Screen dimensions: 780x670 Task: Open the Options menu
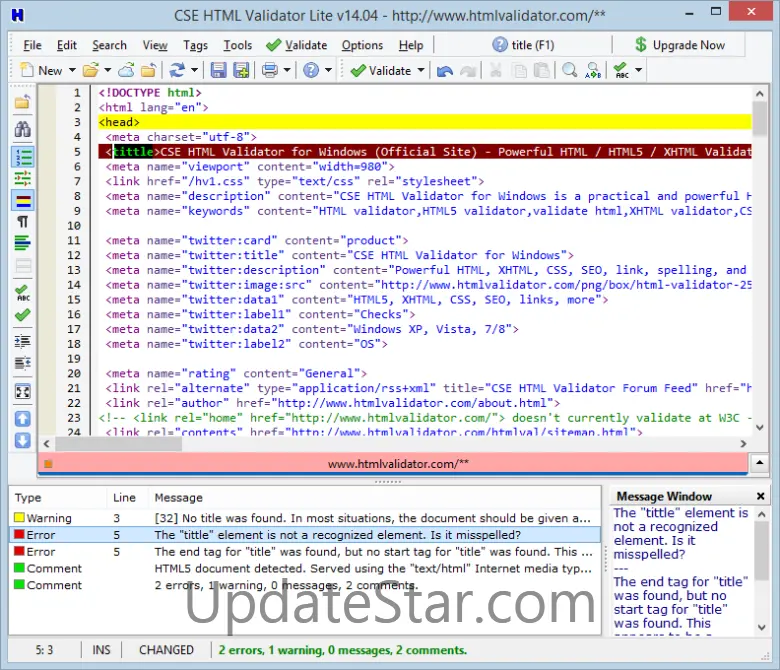tap(362, 45)
